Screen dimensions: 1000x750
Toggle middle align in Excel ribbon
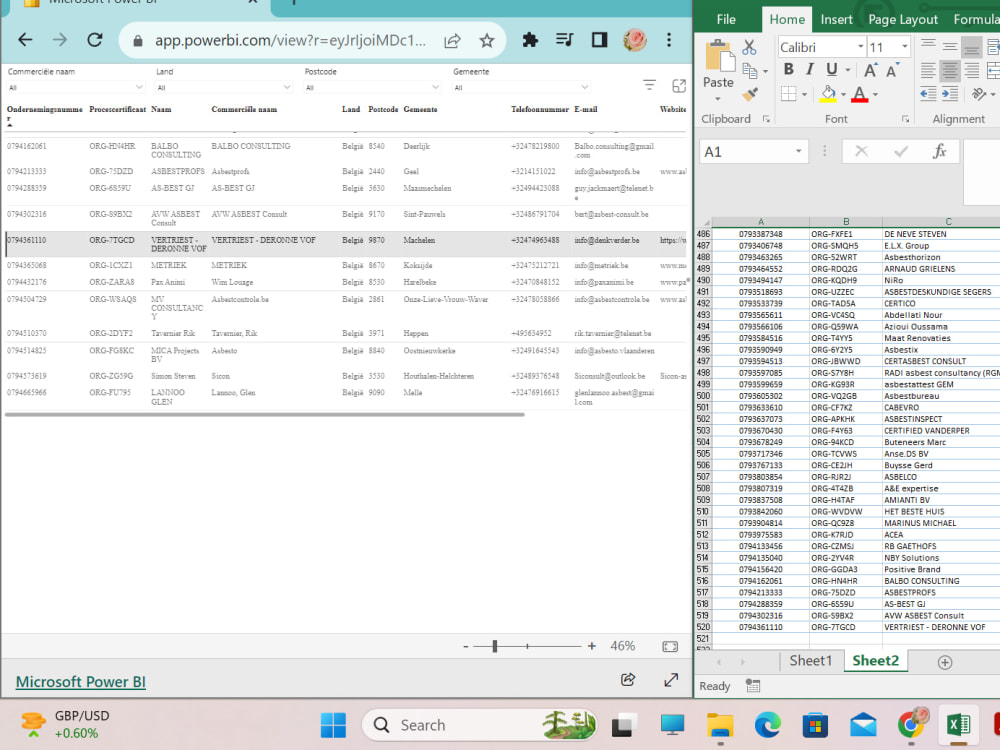tap(950, 46)
